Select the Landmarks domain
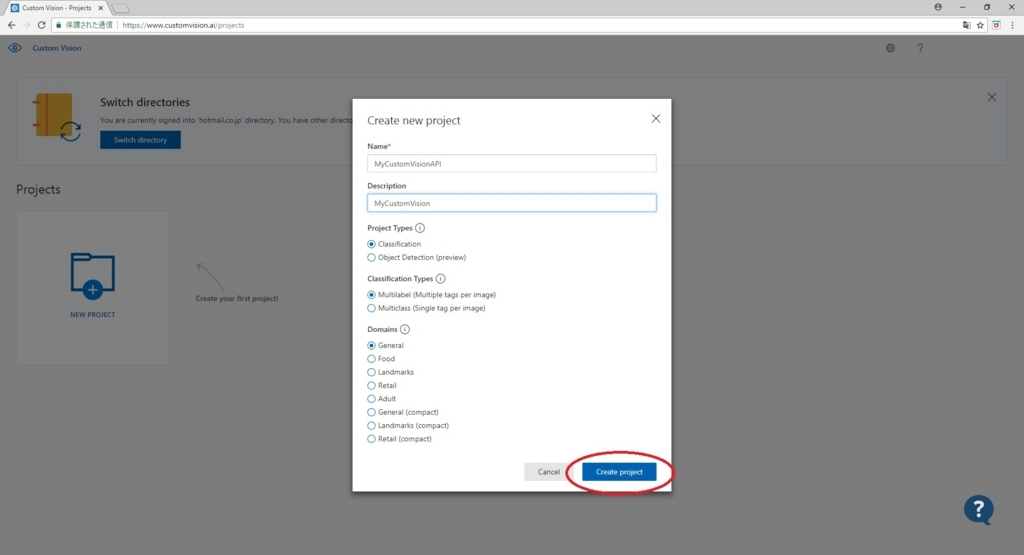 click(372, 372)
